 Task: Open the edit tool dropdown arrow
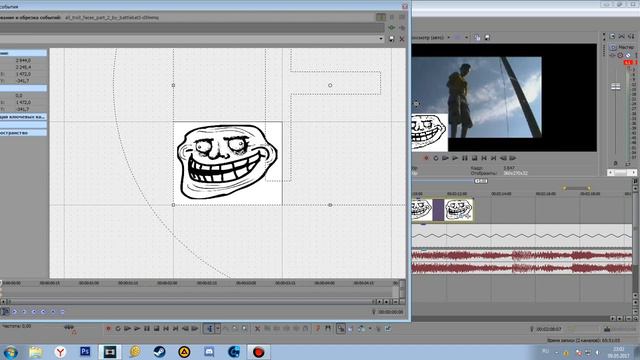tap(218, 328)
